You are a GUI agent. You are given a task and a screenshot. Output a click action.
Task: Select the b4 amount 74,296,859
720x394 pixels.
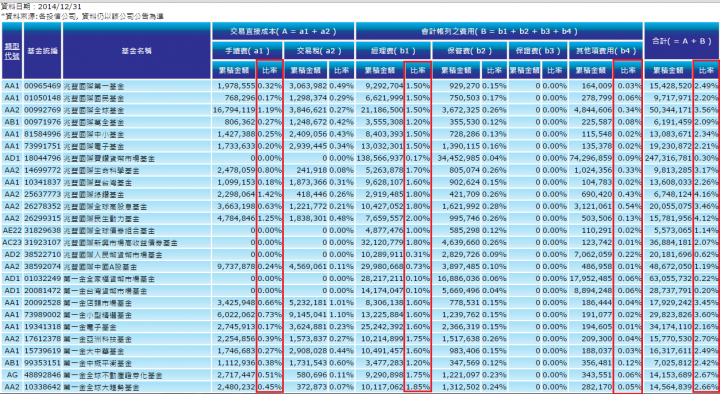click(x=591, y=158)
